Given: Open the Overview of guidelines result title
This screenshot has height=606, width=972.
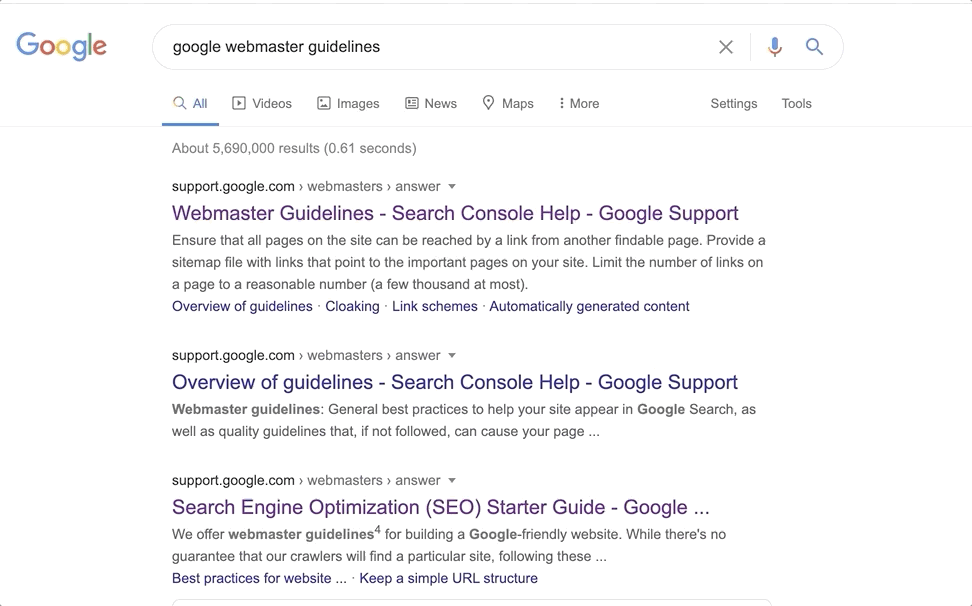Looking at the screenshot, I should [455, 382].
